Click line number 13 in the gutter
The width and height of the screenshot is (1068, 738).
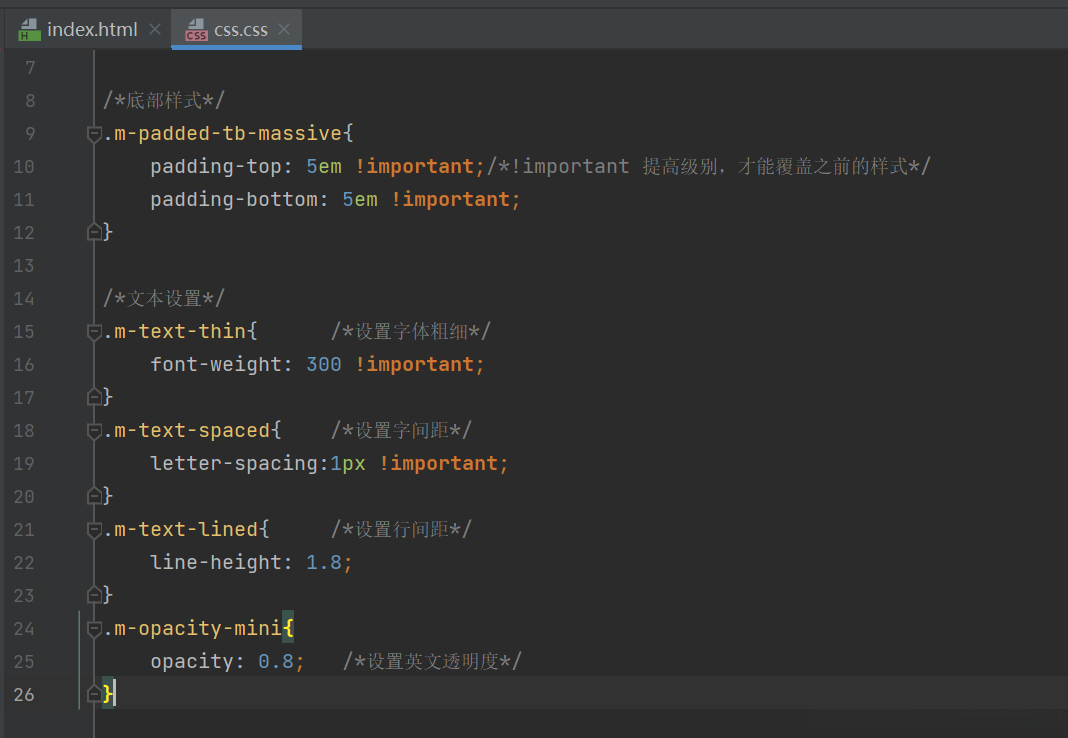point(24,266)
